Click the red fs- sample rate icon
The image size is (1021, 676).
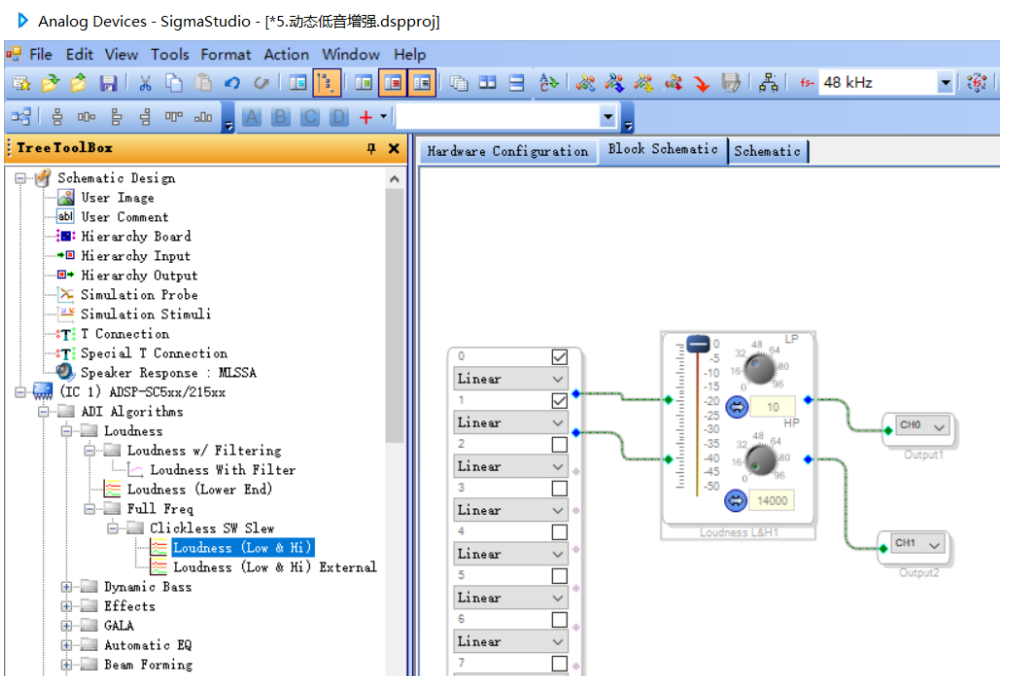[x=807, y=83]
